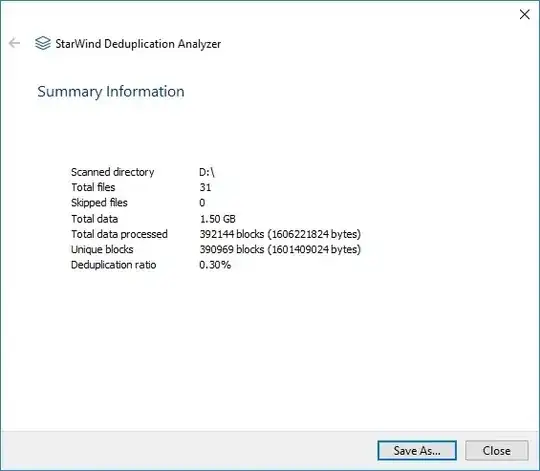The width and height of the screenshot is (540, 471).
Task: Click the 390969 blocks value
Action: click(x=280, y=249)
